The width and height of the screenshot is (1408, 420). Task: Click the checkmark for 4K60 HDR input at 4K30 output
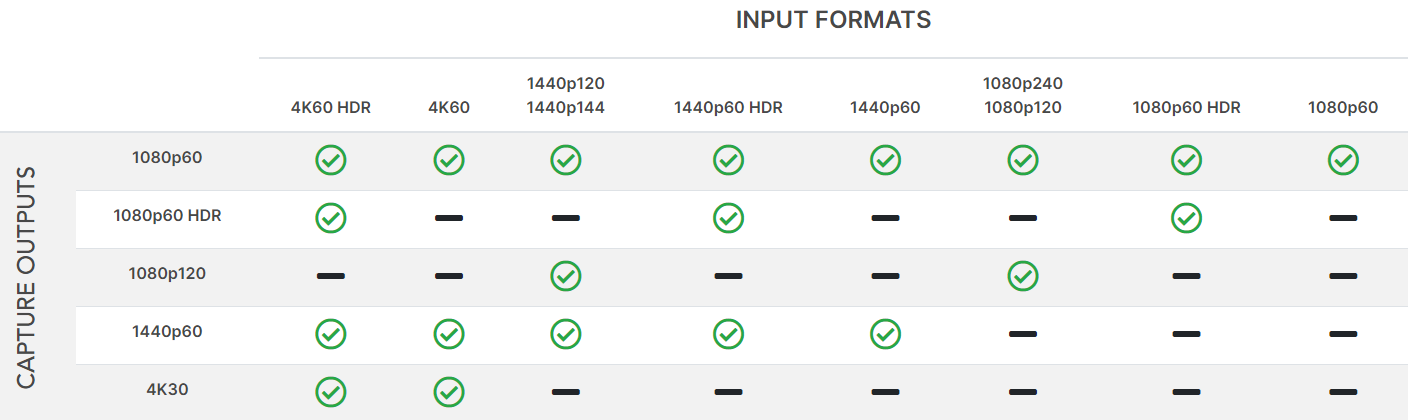coord(331,392)
